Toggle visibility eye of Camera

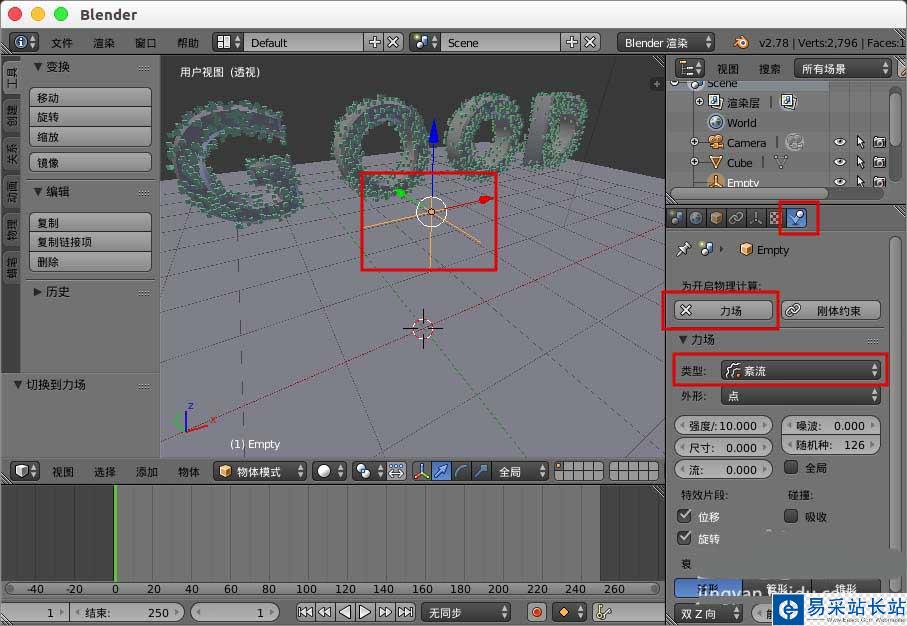click(840, 142)
